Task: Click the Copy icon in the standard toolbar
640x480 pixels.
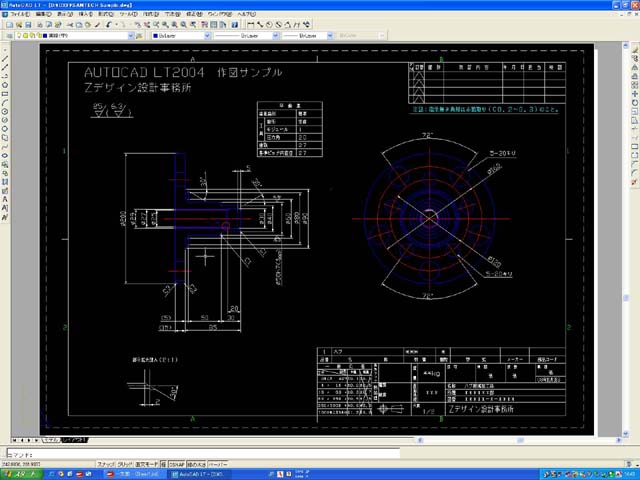Action: pos(79,25)
